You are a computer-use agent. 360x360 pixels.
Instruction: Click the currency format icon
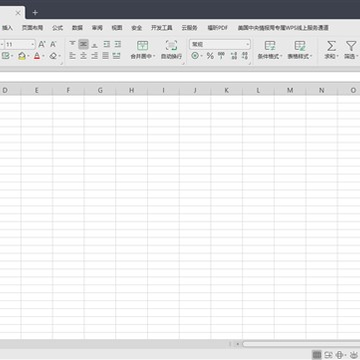pyautogui.click(x=195, y=56)
